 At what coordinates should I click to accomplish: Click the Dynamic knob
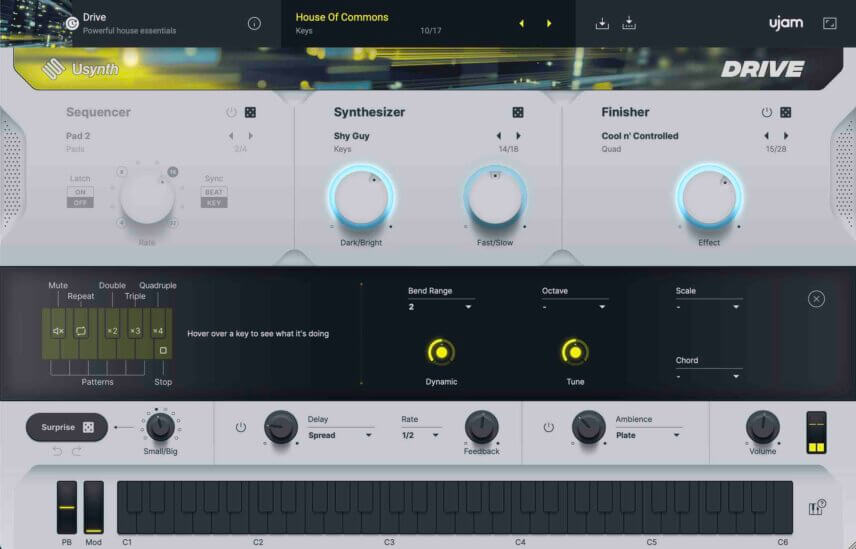(441, 353)
